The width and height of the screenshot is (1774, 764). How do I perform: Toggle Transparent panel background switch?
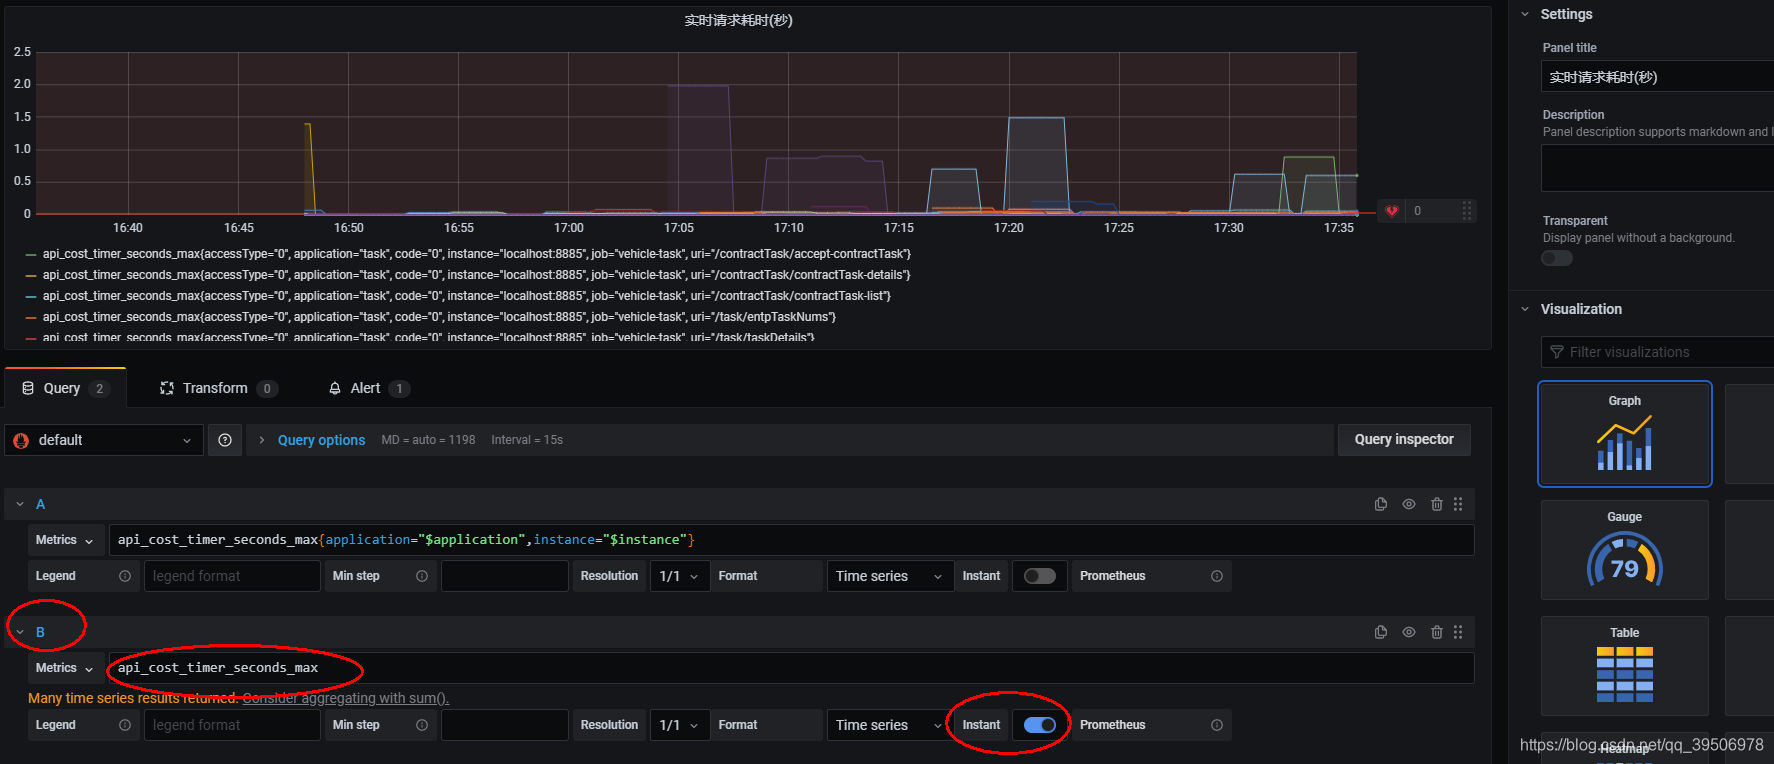pos(1557,258)
